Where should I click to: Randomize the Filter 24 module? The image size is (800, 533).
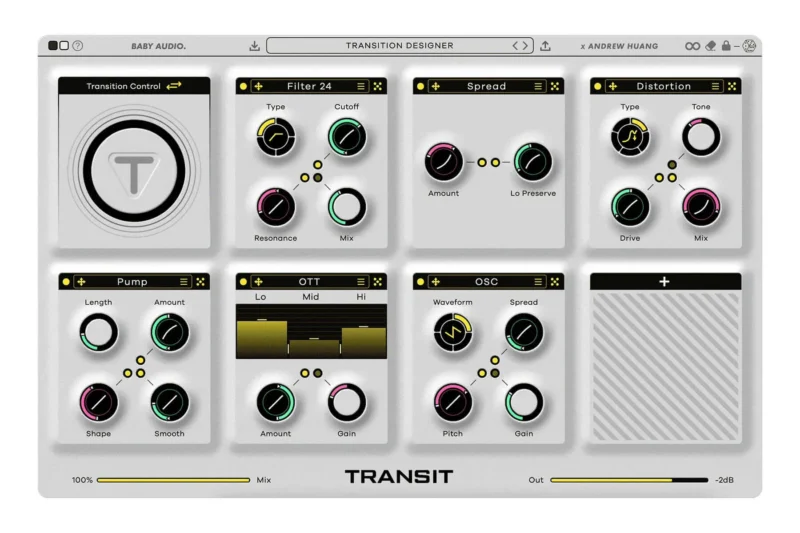[378, 86]
